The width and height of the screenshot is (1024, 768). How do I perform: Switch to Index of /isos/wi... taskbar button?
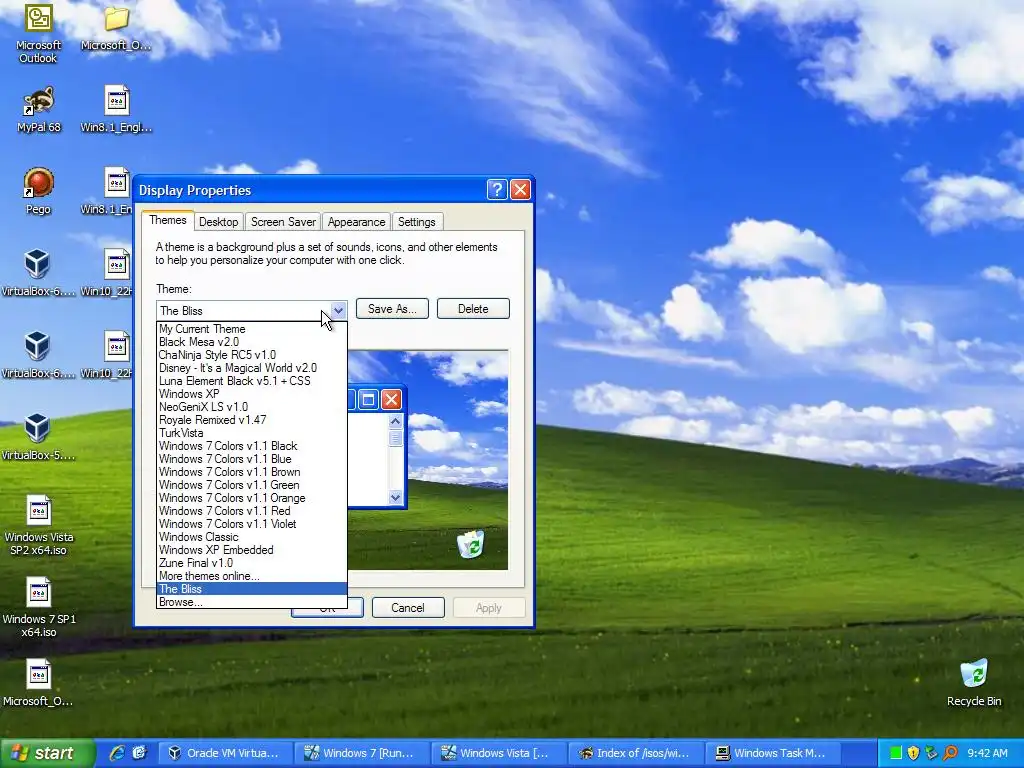pos(635,753)
